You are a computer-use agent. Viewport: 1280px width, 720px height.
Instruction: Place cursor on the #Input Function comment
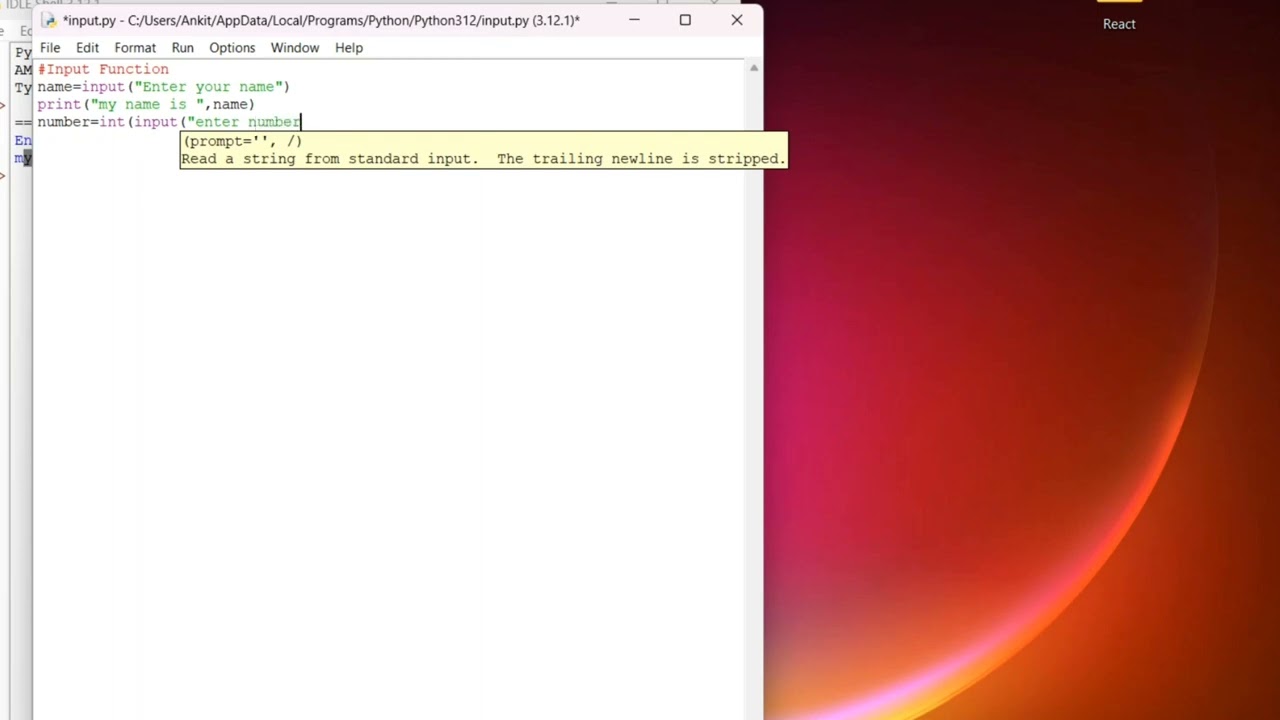(104, 69)
